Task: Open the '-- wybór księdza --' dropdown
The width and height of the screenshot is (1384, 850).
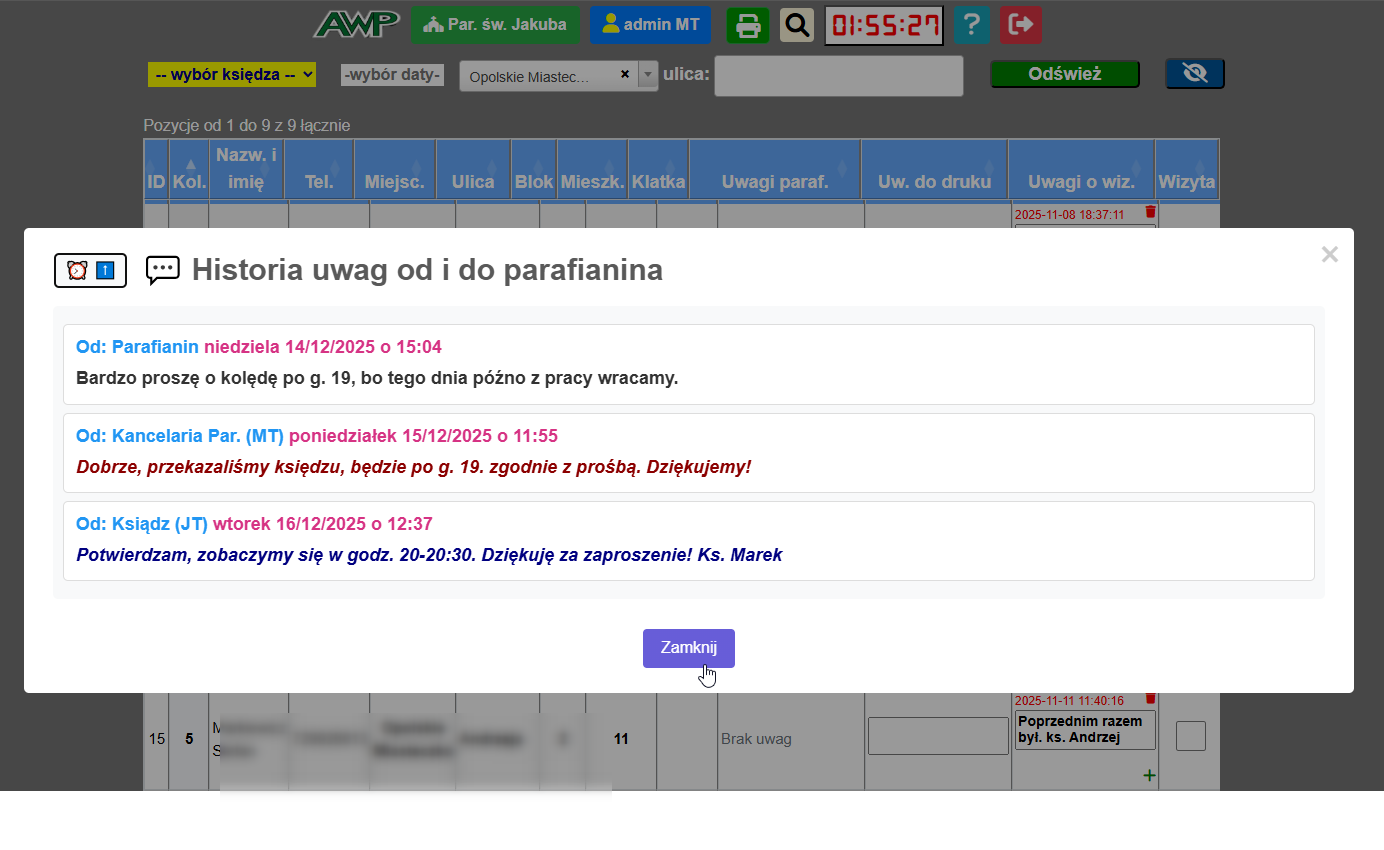Action: (231, 74)
